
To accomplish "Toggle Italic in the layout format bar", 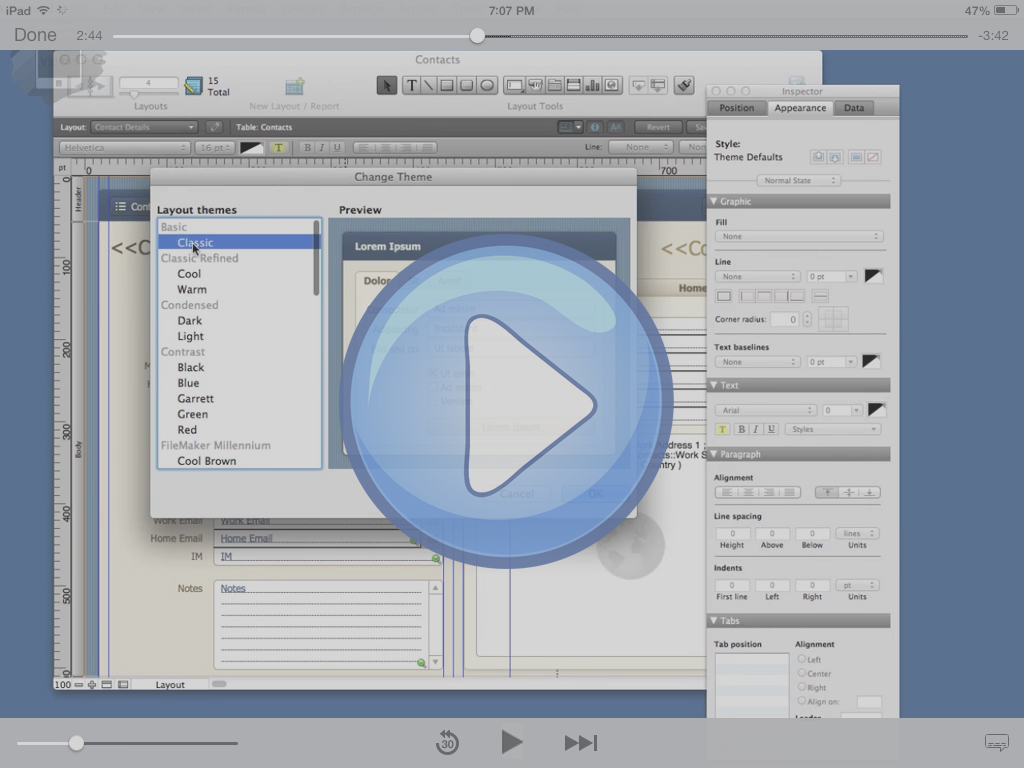I will tap(322, 148).
